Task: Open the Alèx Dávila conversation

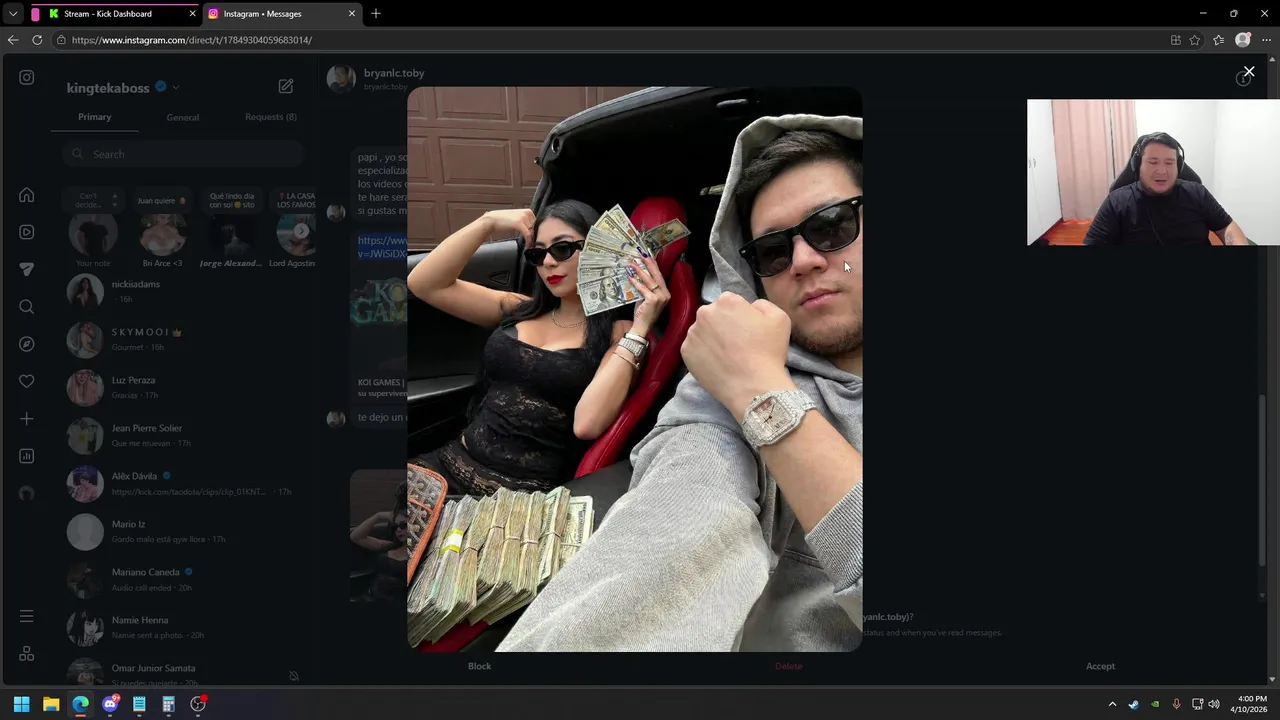Action: (183, 483)
